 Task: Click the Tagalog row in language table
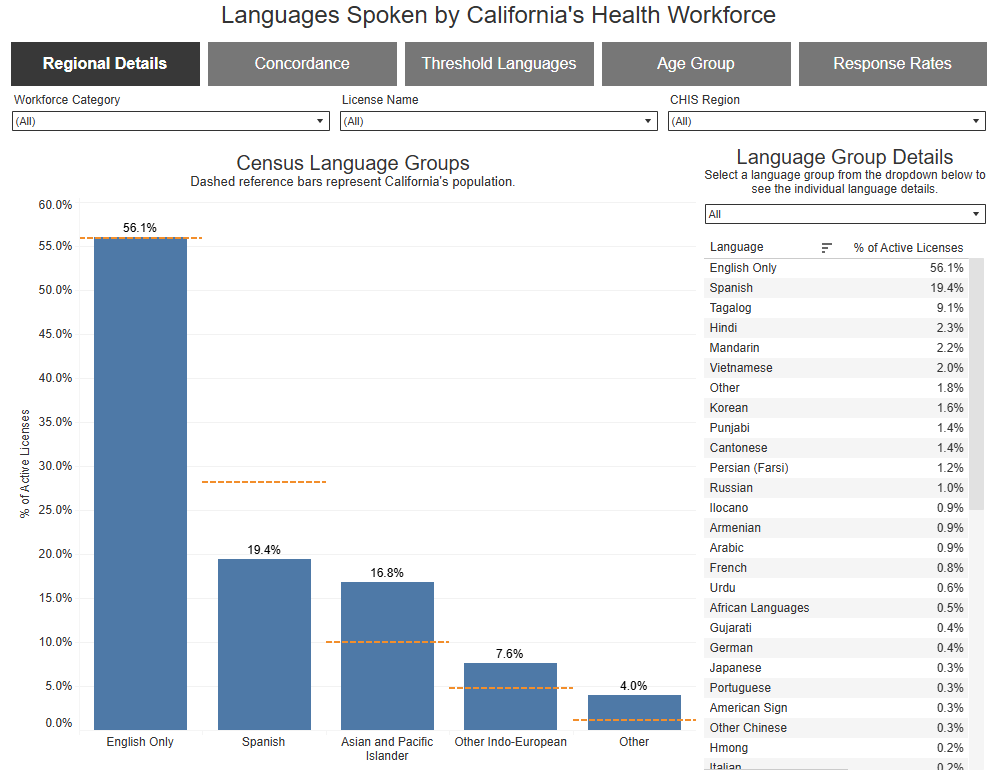click(835, 308)
